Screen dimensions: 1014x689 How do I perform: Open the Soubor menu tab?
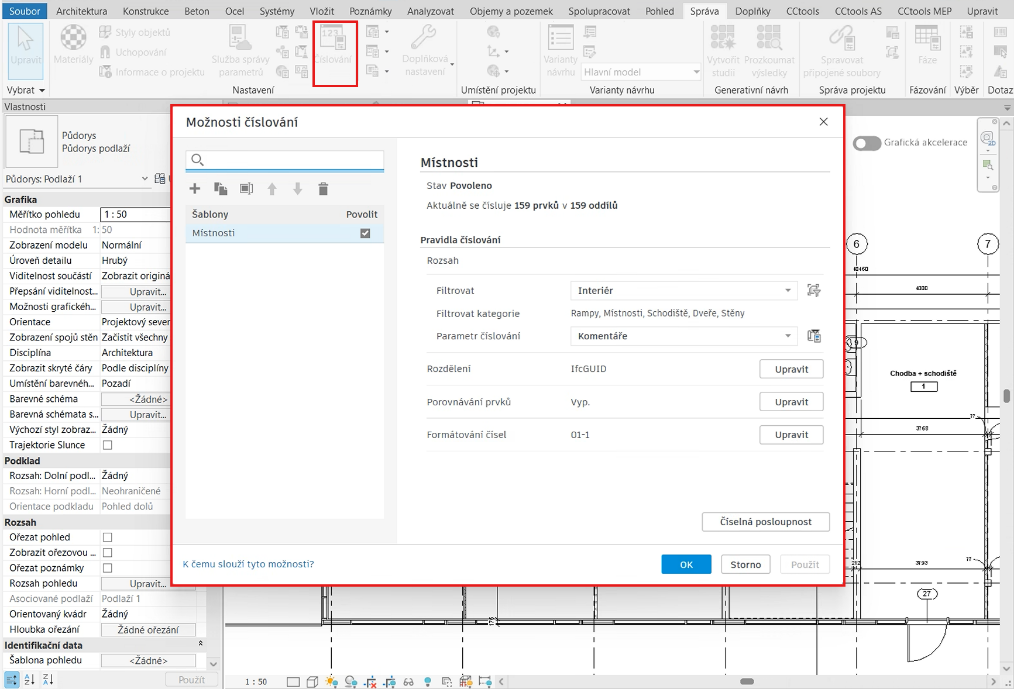(x=24, y=10)
